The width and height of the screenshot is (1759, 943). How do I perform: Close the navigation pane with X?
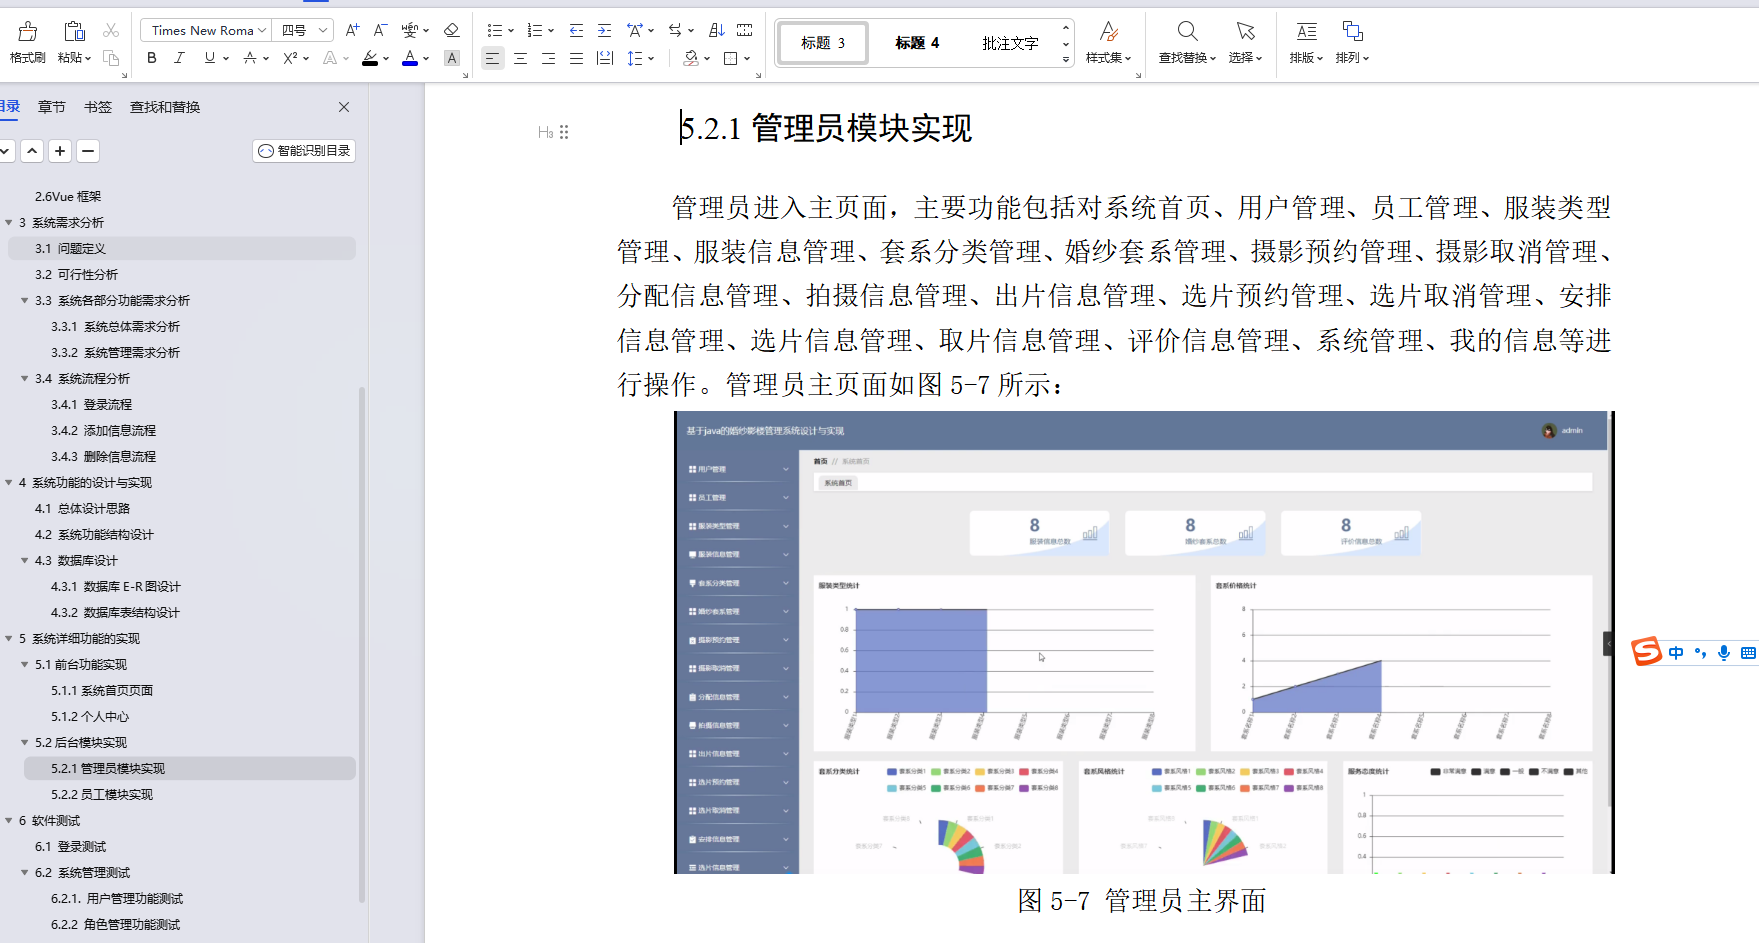pos(344,107)
